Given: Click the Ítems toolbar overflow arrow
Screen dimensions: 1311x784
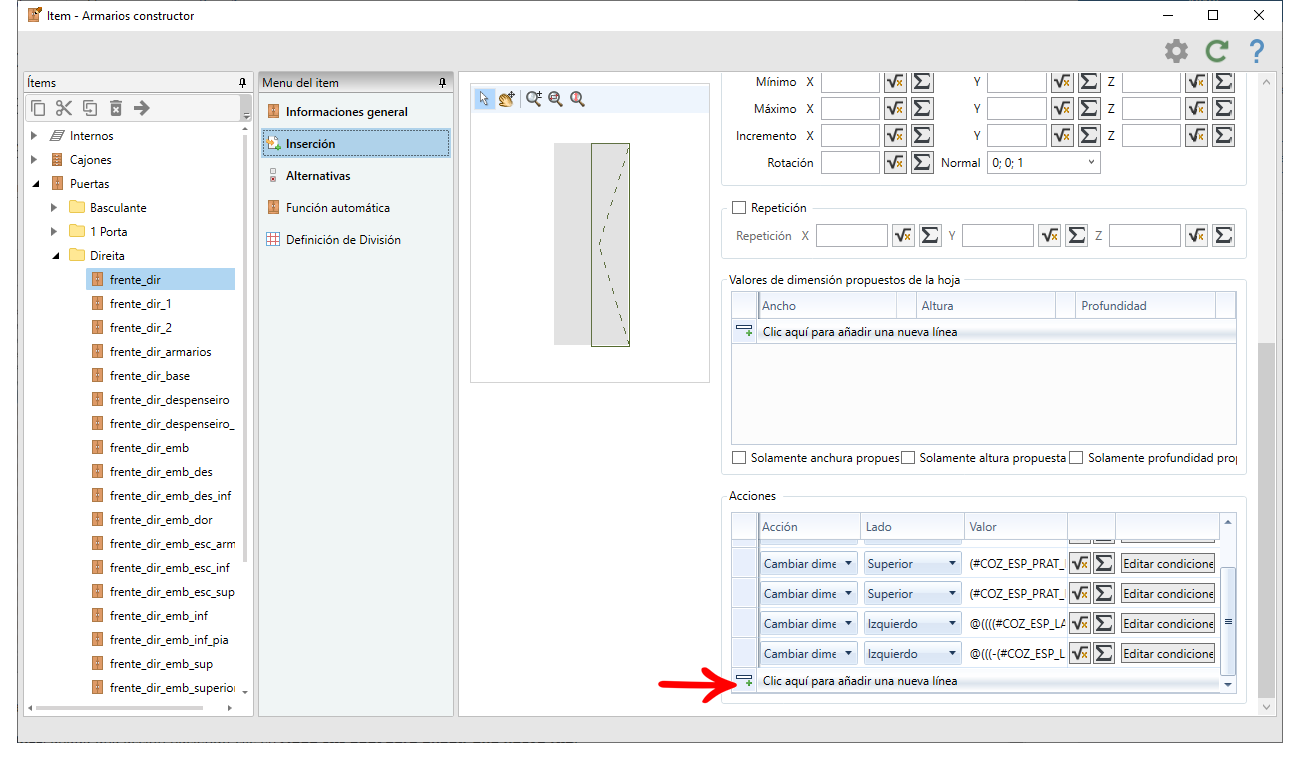Looking at the screenshot, I should (246, 114).
